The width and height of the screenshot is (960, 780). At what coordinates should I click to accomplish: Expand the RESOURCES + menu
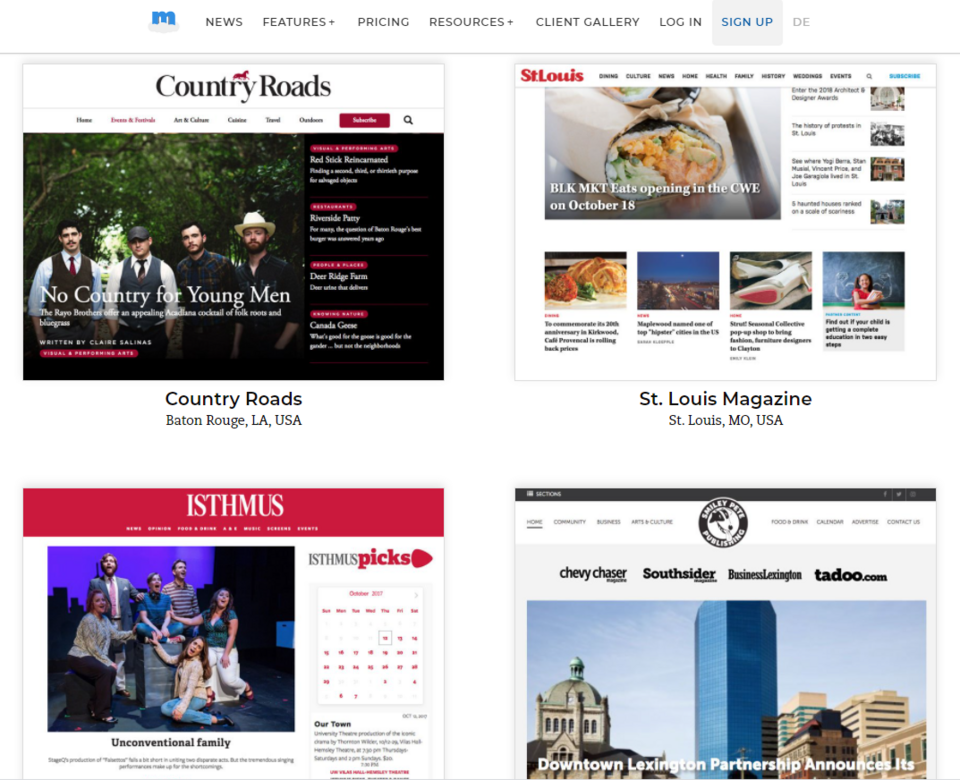[x=471, y=22]
